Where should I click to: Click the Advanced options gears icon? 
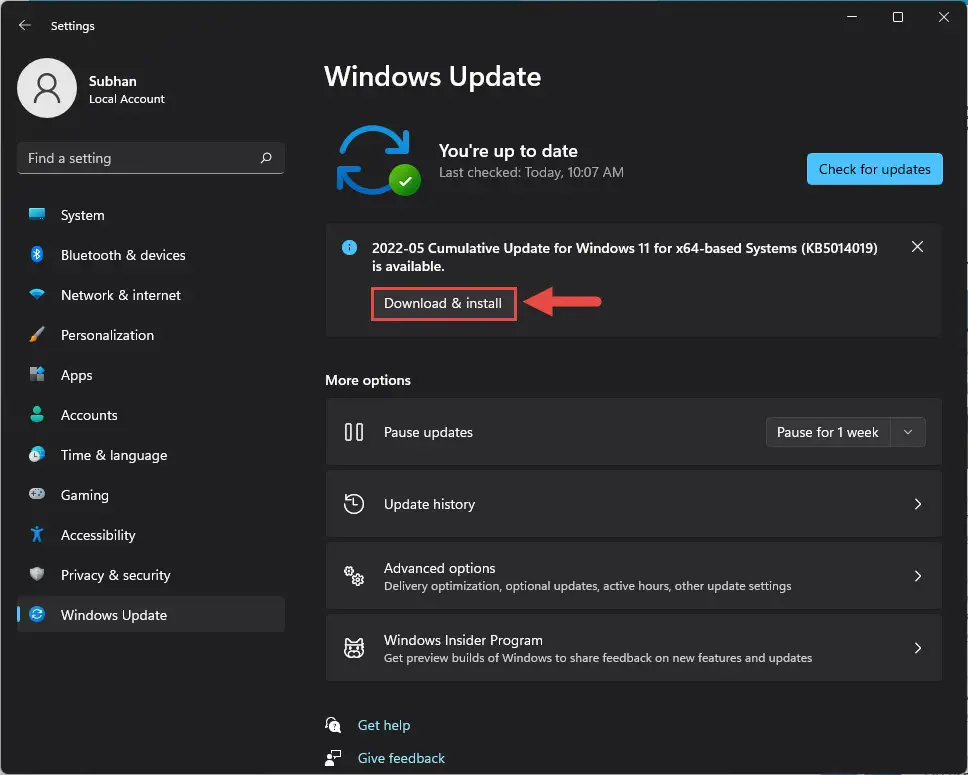pos(354,576)
